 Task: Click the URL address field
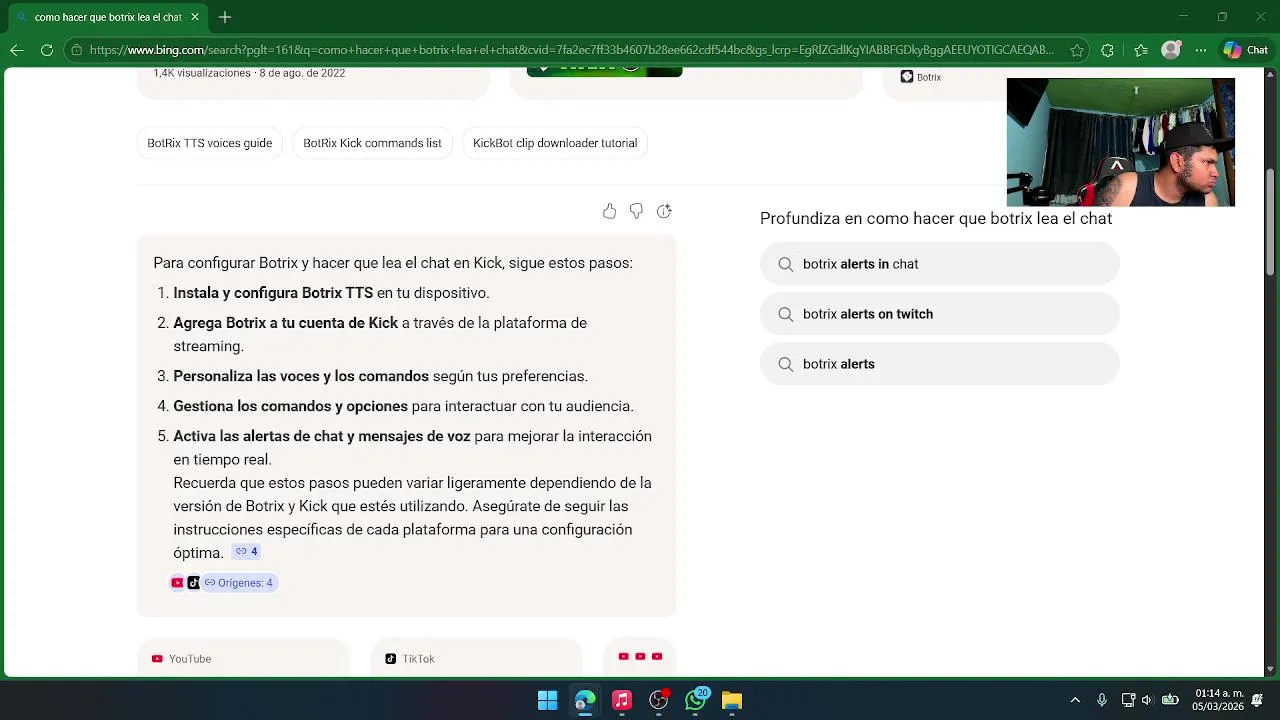point(571,50)
